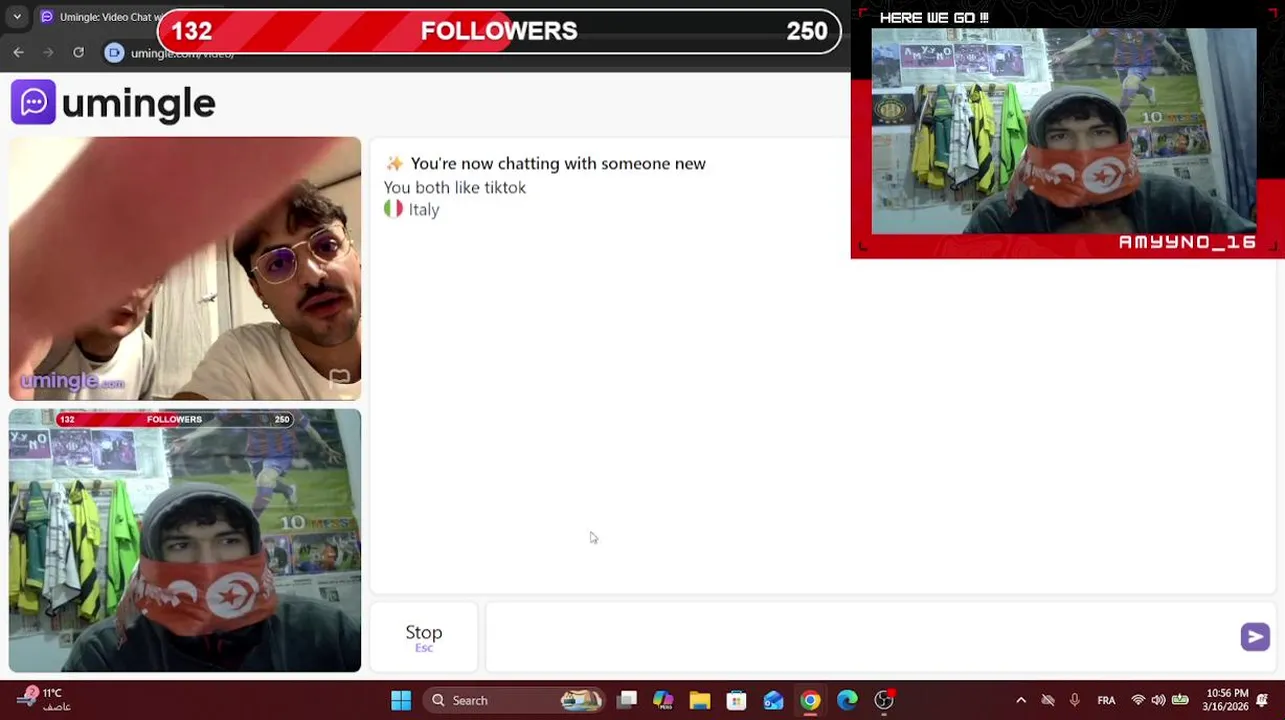Go forward with the browser forward arrow
Screen dimensions: 1285x720
pos(48,52)
